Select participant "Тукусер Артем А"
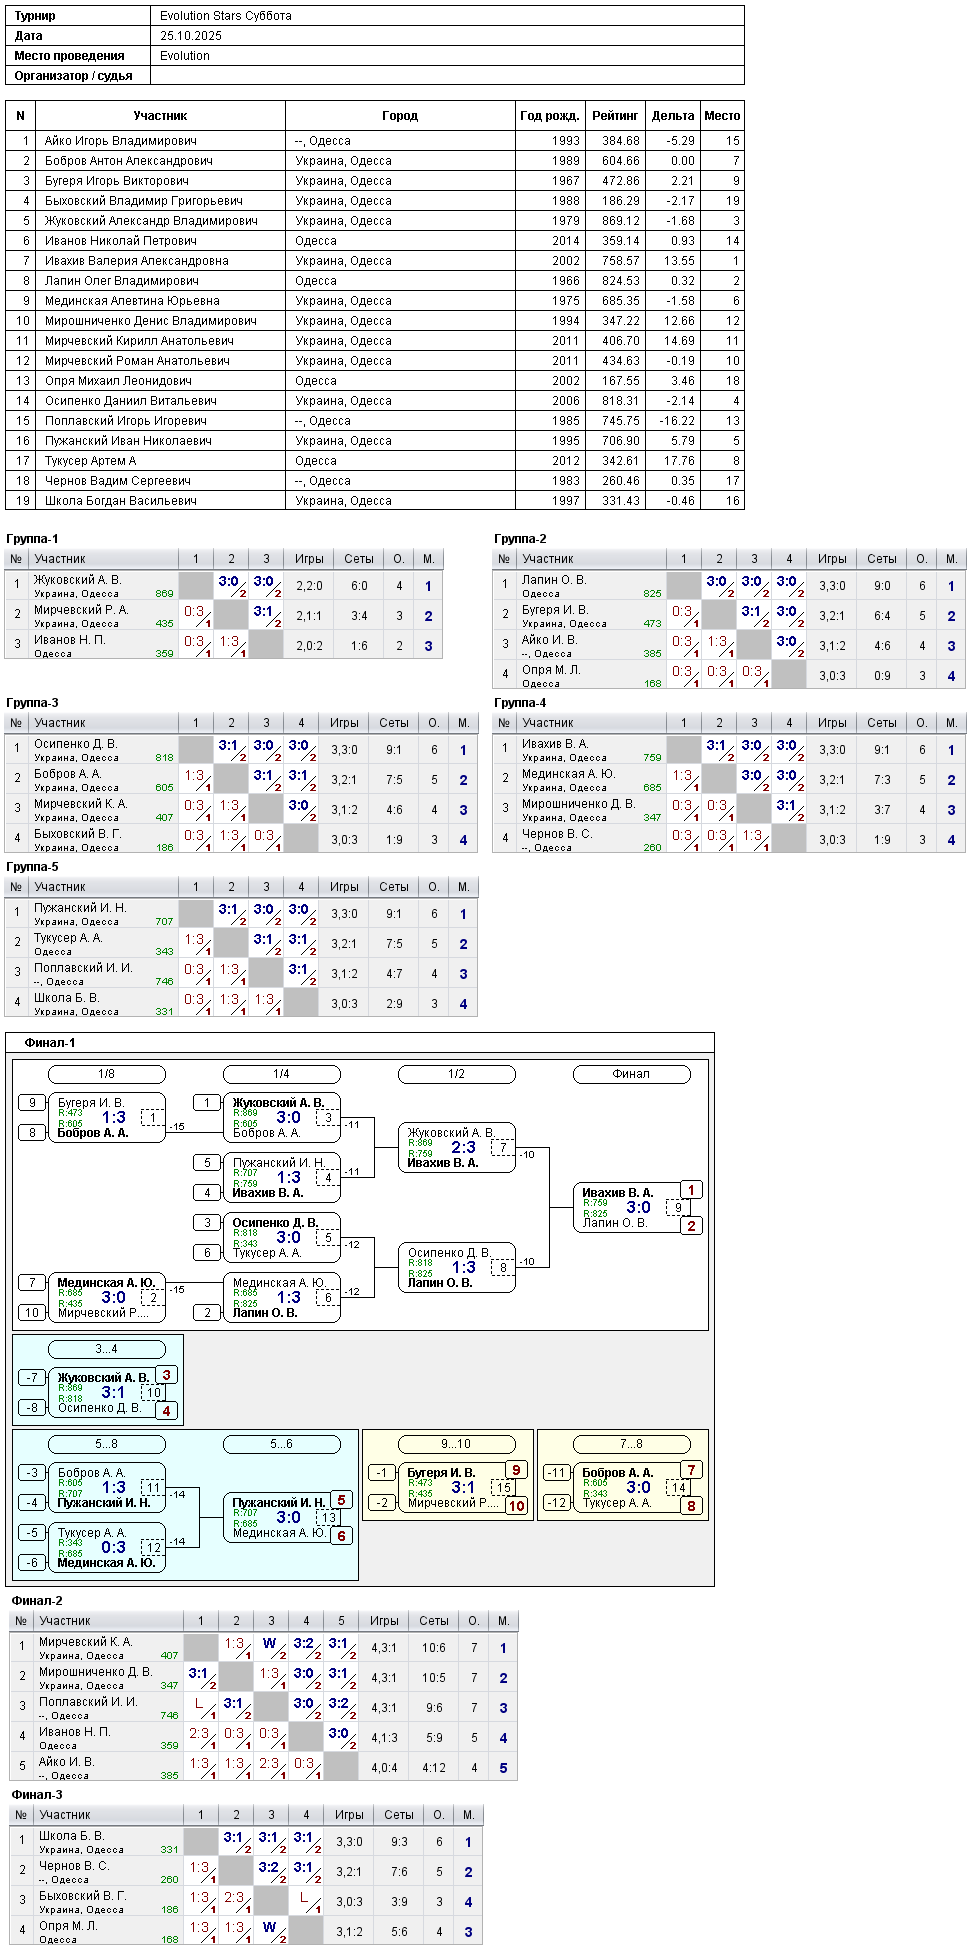976x1950 pixels. (x=91, y=461)
